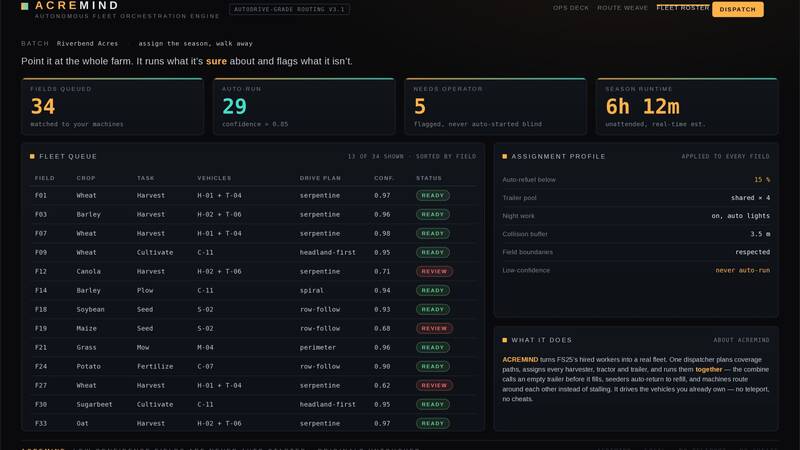Open the Needs Operator 5 card
This screenshot has height=450, width=800.
tap(495, 106)
